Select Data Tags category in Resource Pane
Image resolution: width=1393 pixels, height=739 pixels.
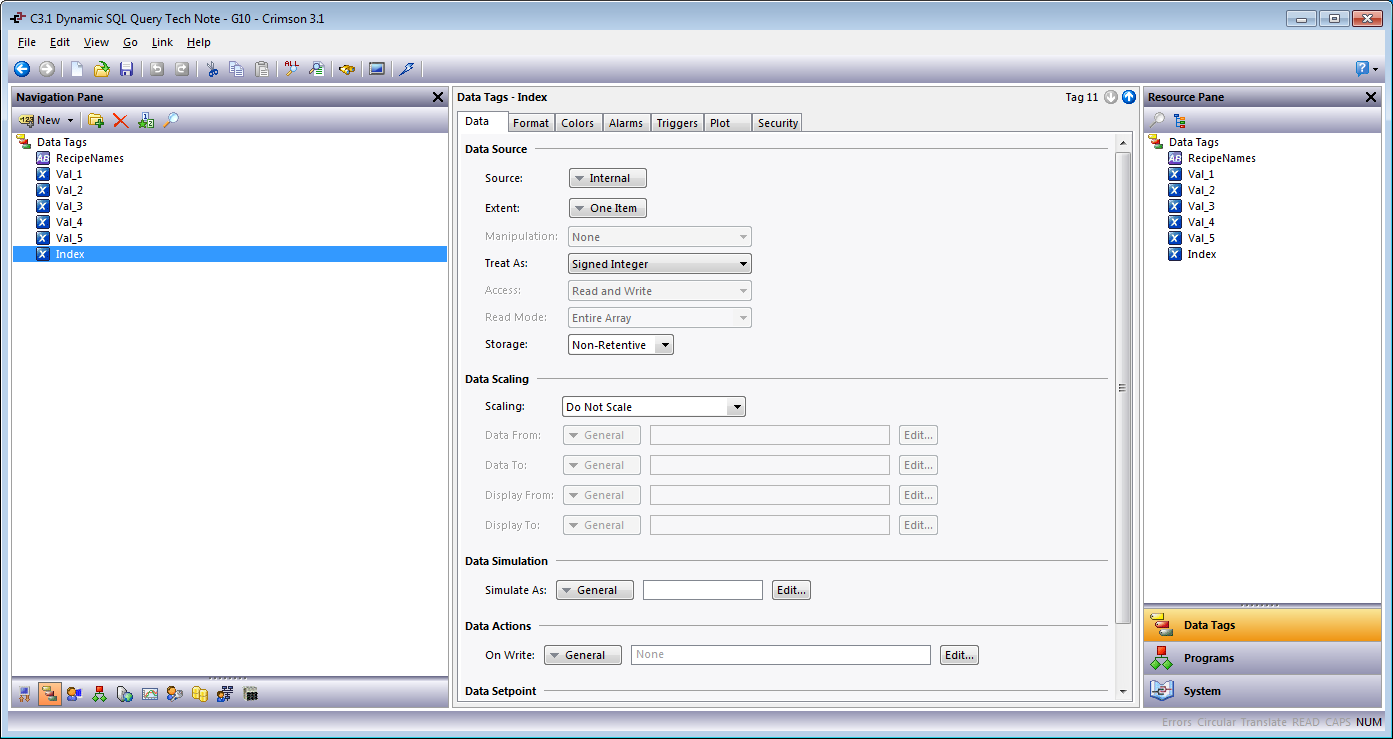(1263, 625)
